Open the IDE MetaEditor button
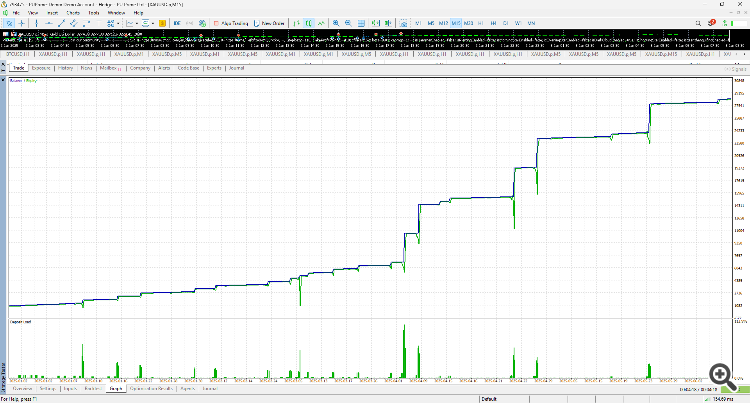The width and height of the screenshot is (750, 403). point(177,23)
